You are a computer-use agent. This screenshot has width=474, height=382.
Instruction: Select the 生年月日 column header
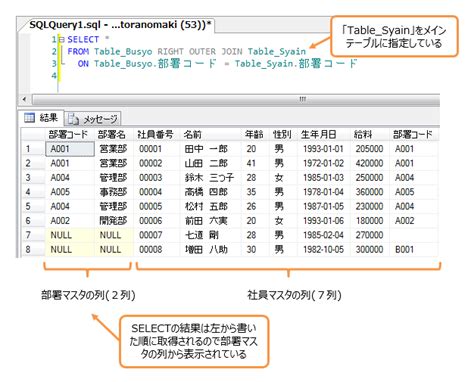pyautogui.click(x=324, y=135)
